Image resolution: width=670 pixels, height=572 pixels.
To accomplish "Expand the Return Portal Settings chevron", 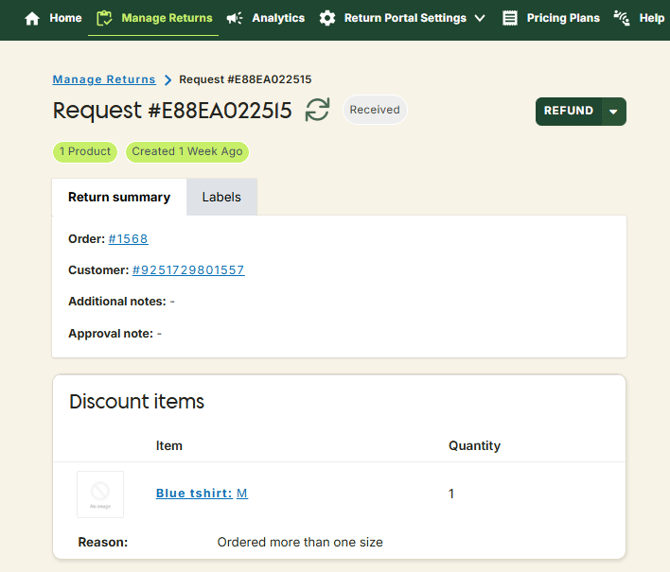I will point(480,18).
